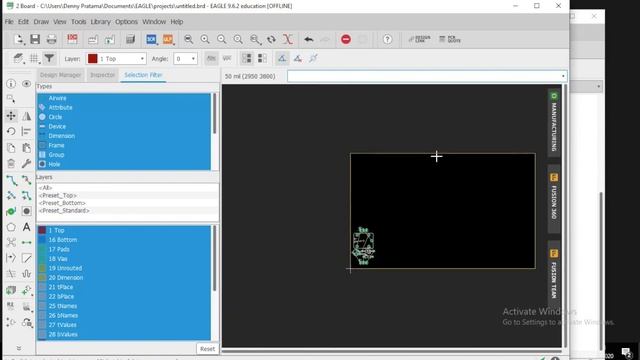Select the Paste clipboard tool
Image resolution: width=640 pixels, height=360 pixels.
27,148
